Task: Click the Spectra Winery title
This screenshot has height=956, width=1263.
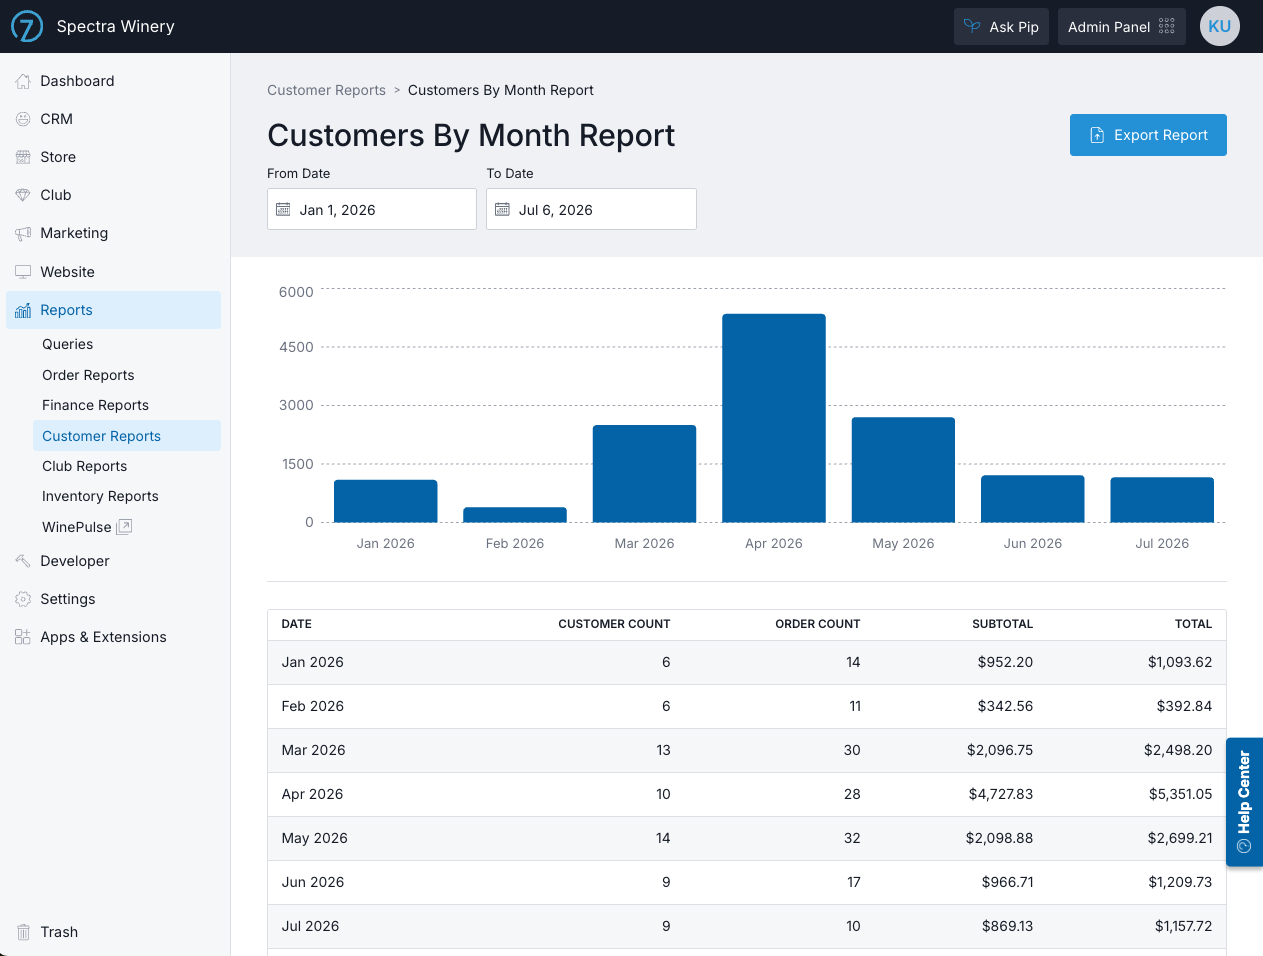Action: coord(116,26)
